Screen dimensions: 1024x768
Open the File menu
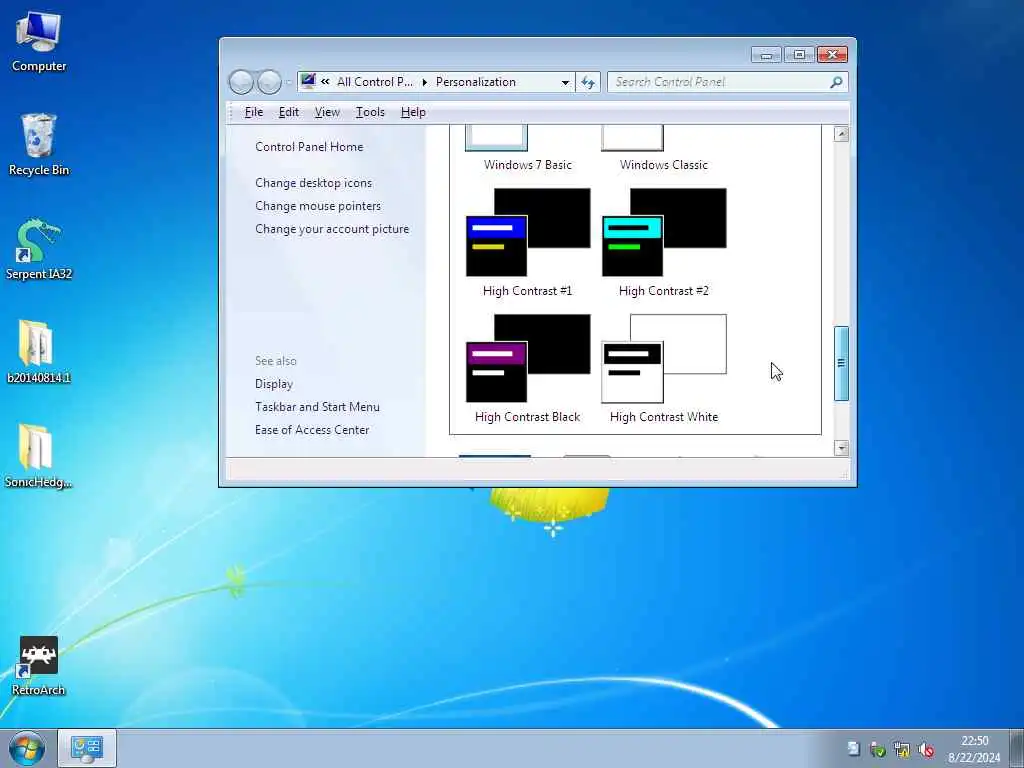[x=253, y=112]
